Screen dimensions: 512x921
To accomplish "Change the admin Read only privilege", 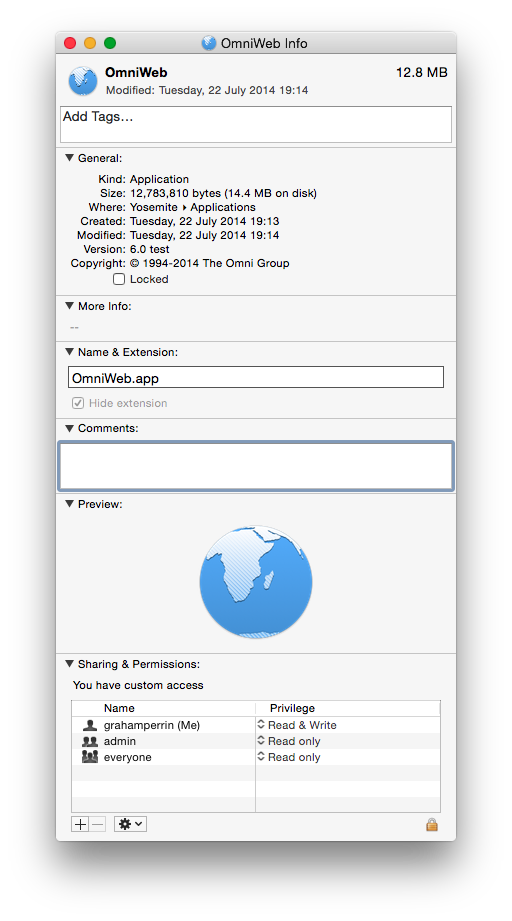I will coord(289,741).
